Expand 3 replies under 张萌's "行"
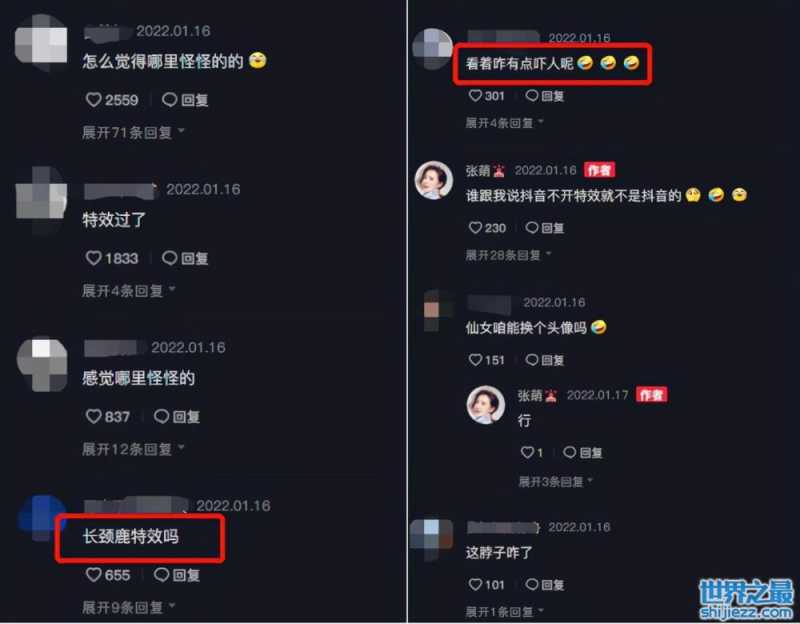 point(556,481)
